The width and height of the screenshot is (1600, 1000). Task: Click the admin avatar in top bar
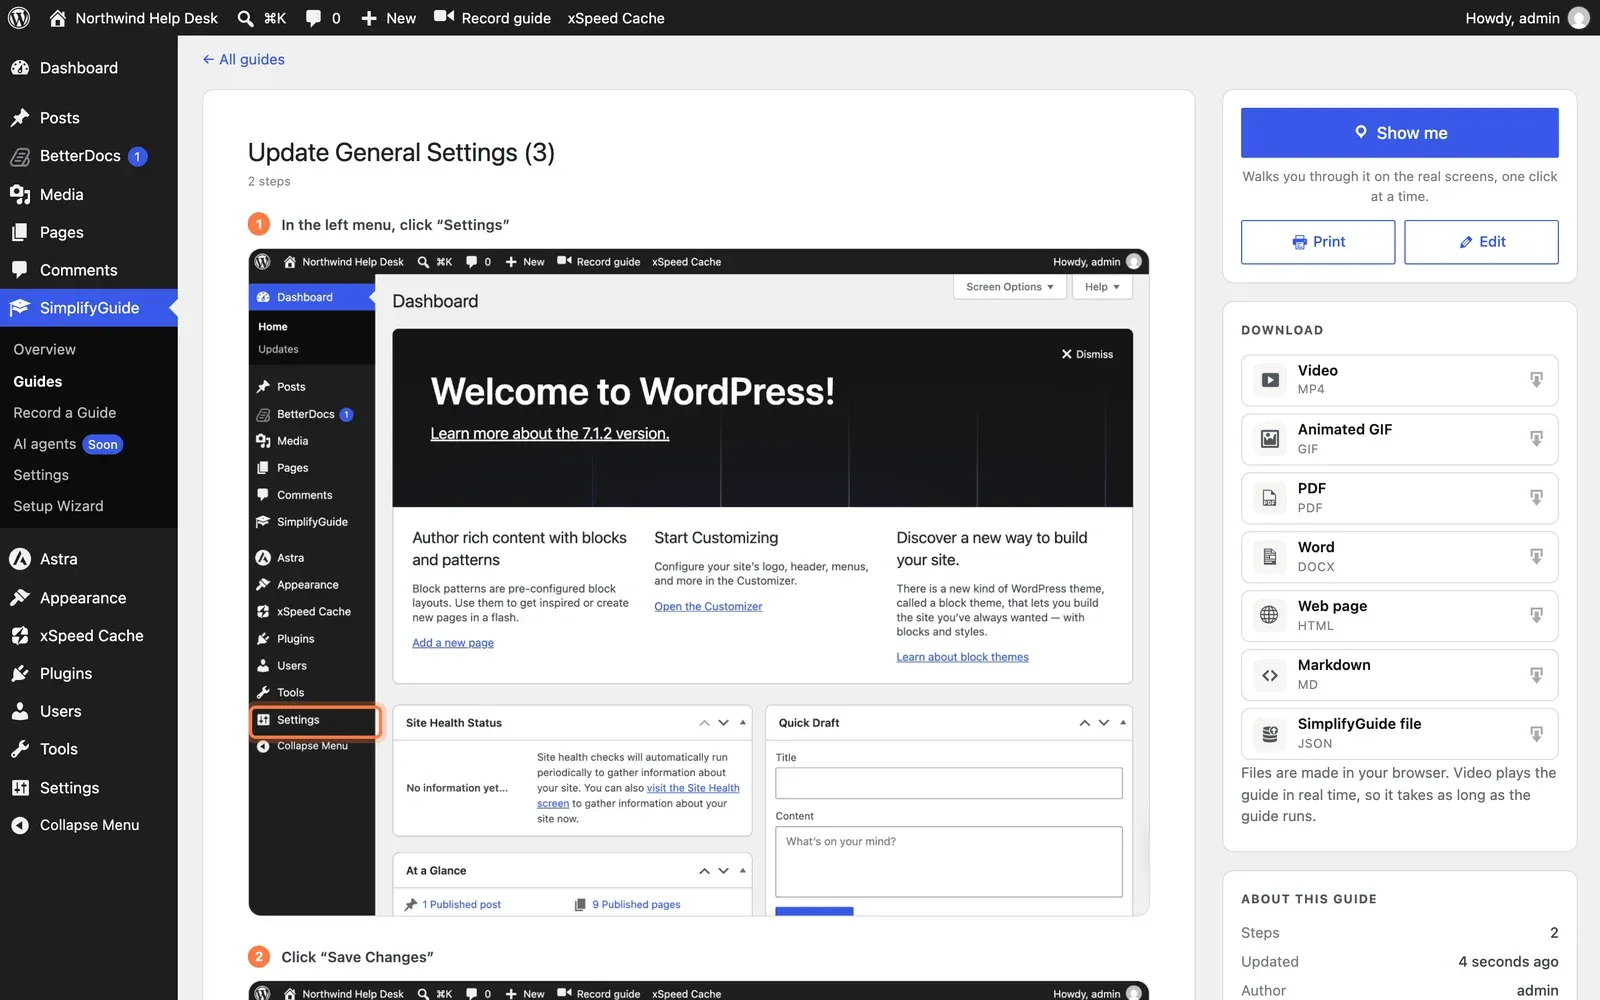(x=1579, y=18)
